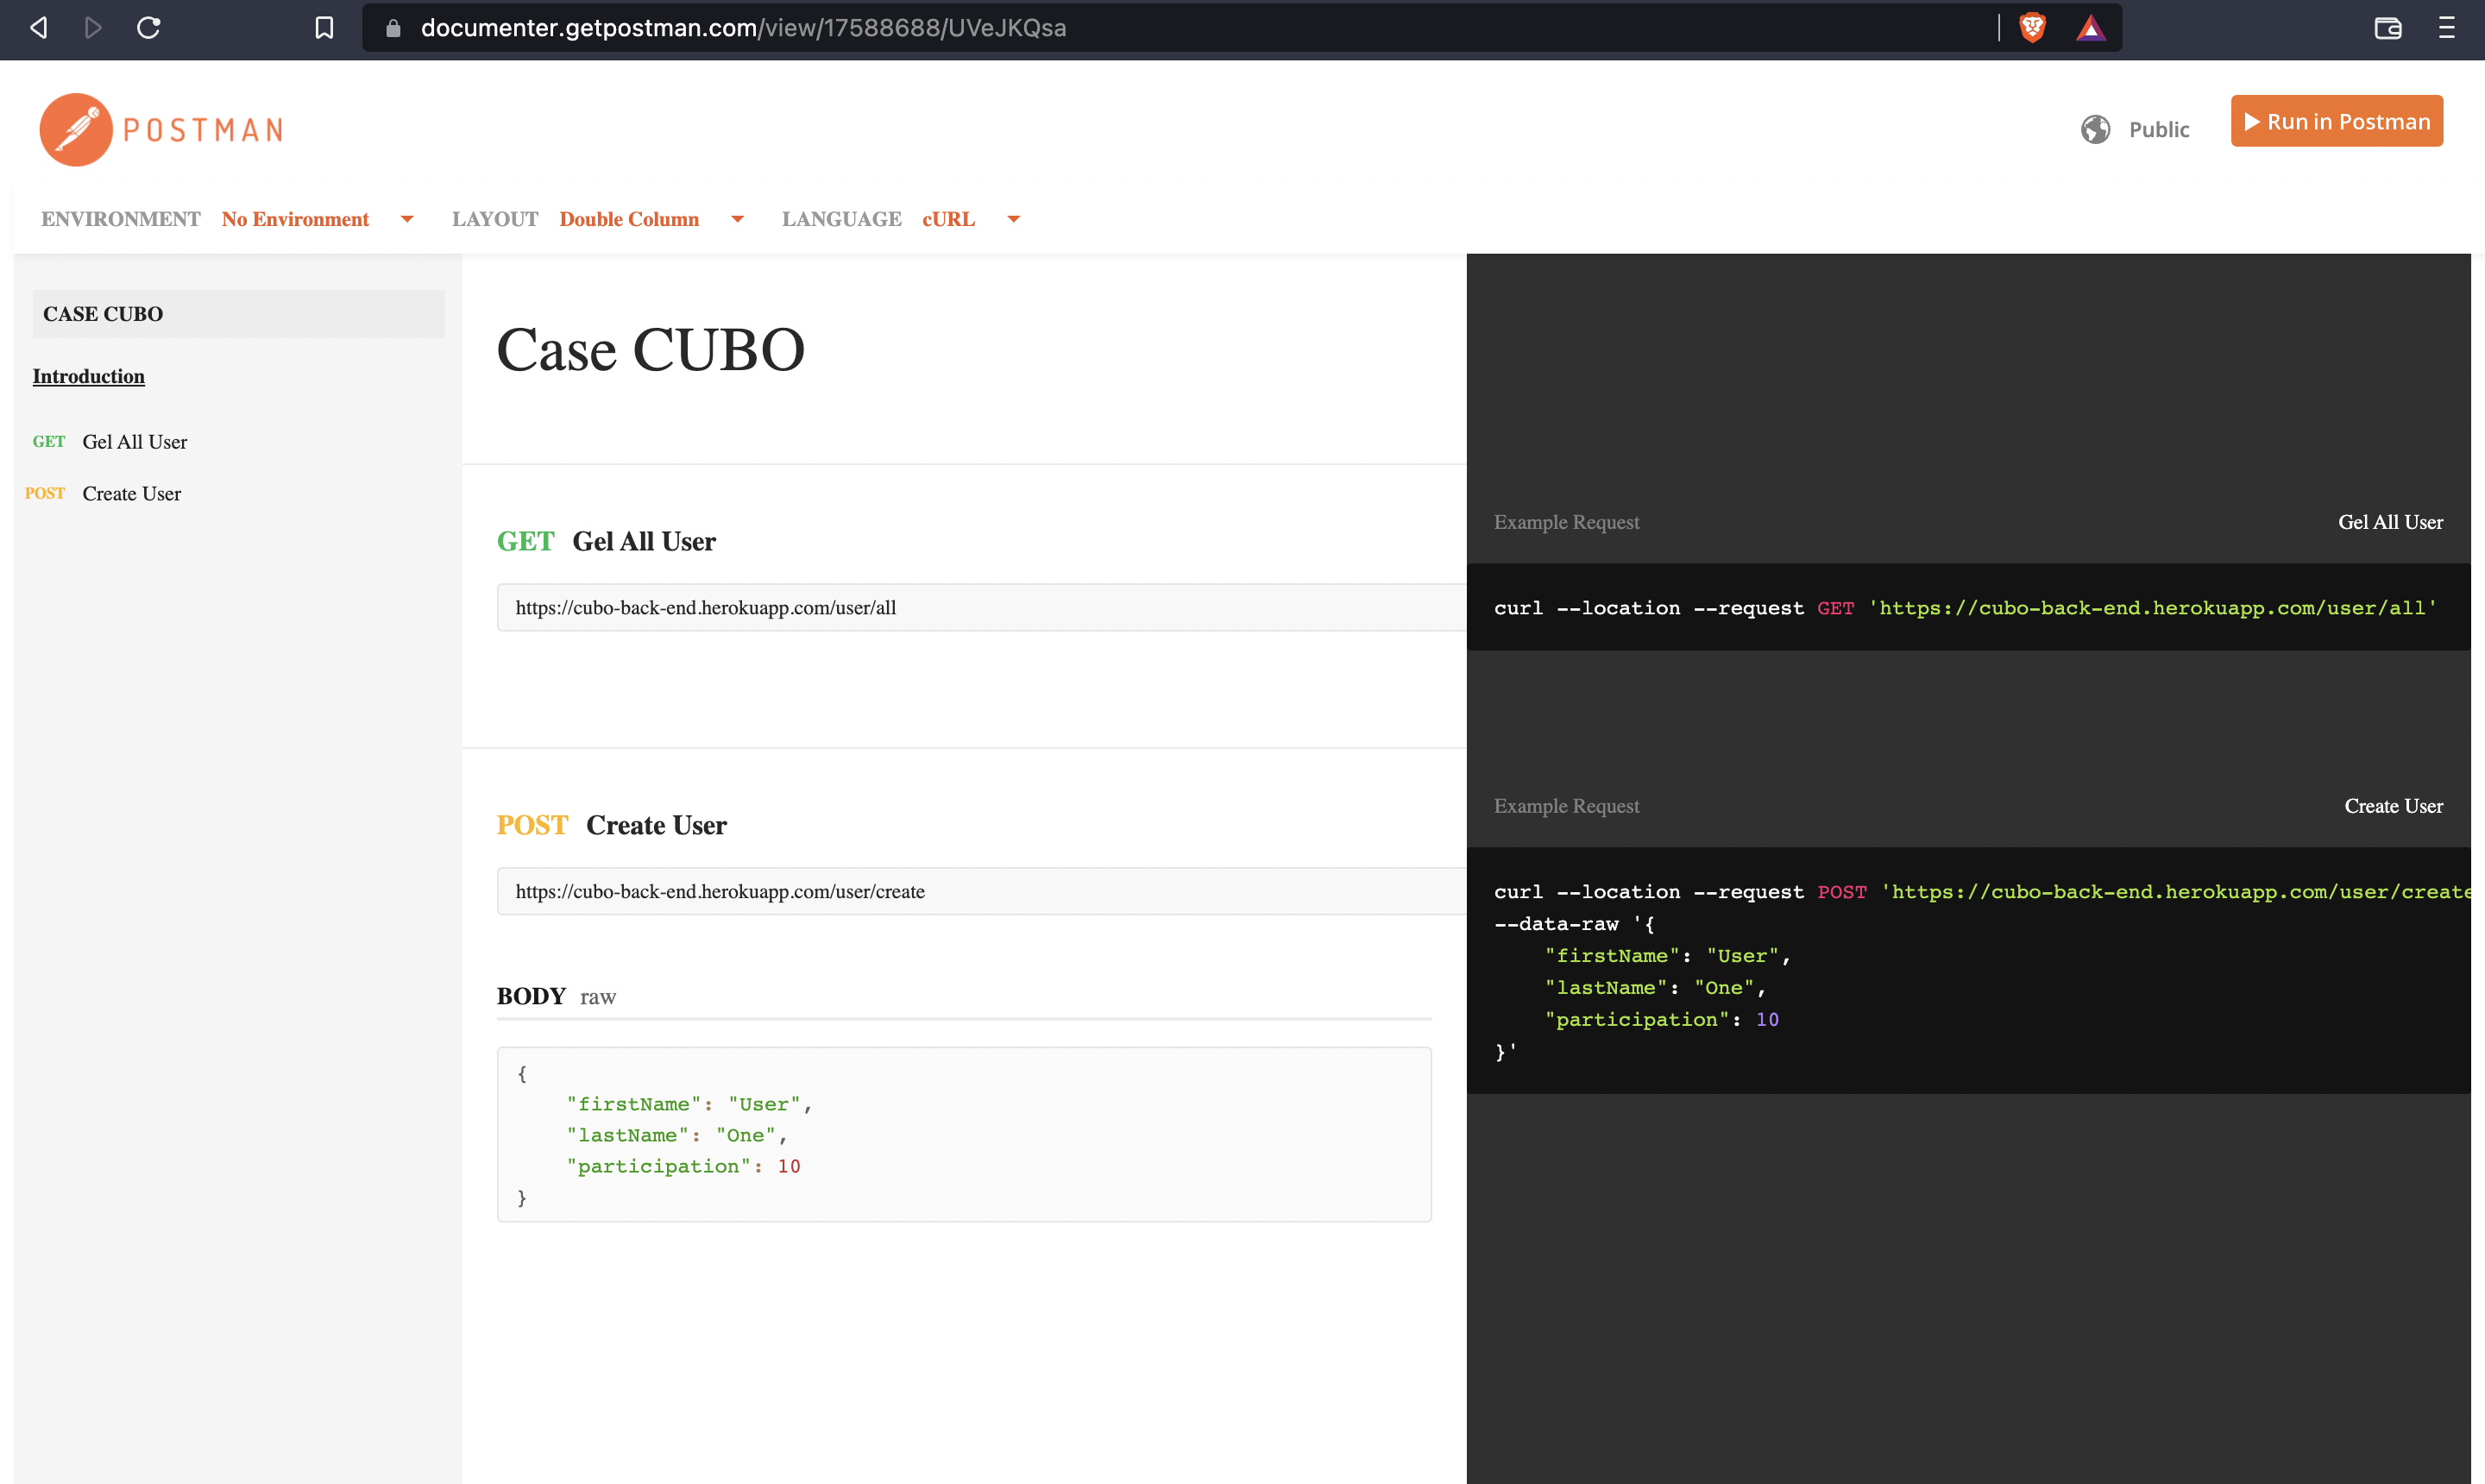This screenshot has height=1484, width=2485.
Task: Click the browser address bar URL
Action: tap(743, 28)
